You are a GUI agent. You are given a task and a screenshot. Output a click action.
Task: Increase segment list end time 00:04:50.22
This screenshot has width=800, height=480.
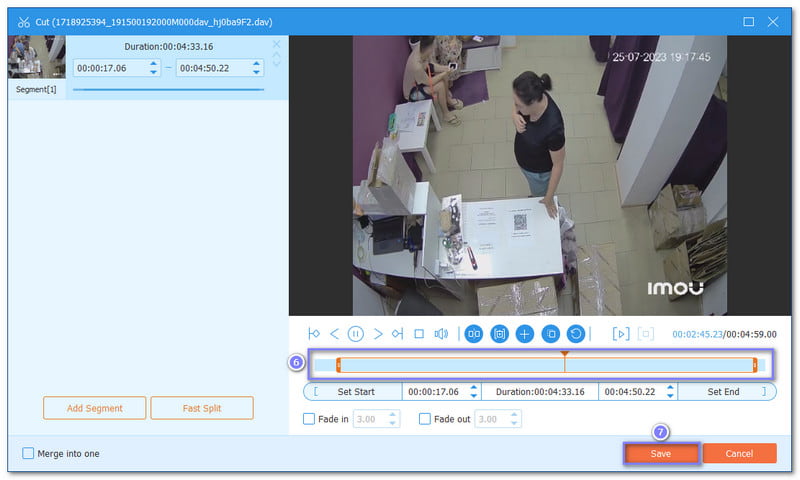click(256, 64)
